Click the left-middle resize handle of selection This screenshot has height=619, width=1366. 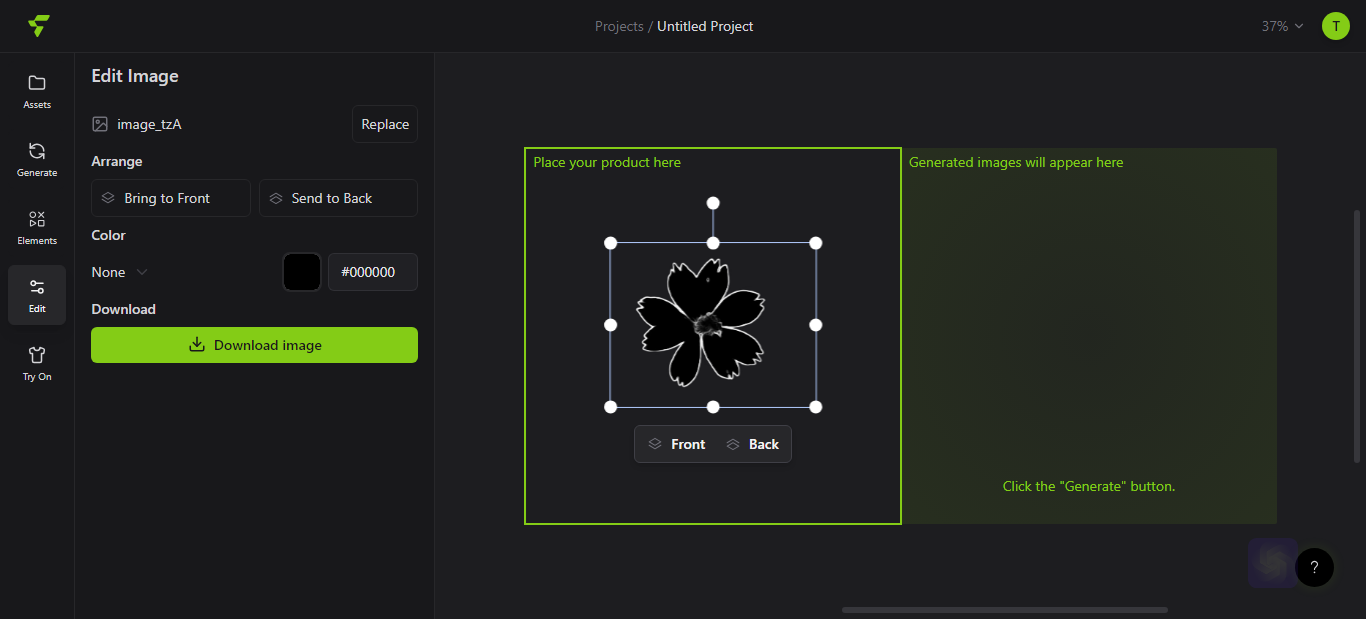coord(611,325)
